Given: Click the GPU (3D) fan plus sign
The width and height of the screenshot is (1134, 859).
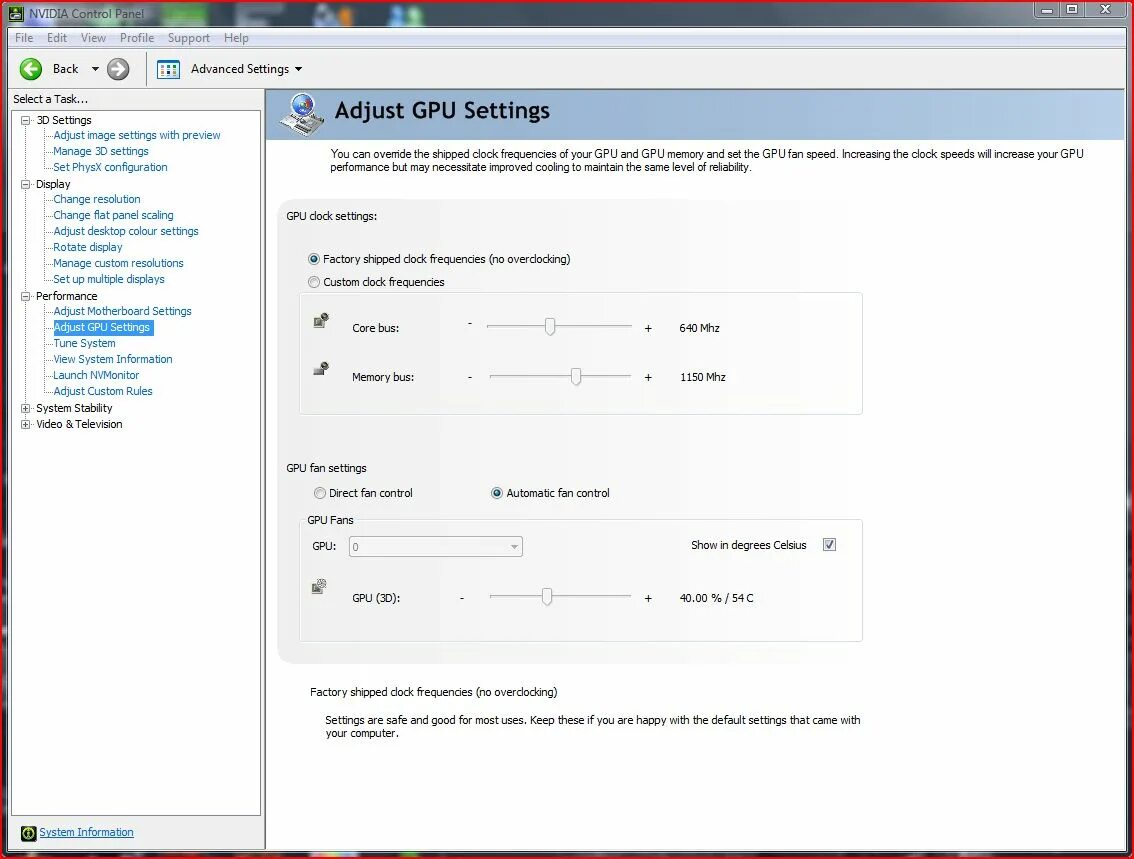Looking at the screenshot, I should click(648, 599).
